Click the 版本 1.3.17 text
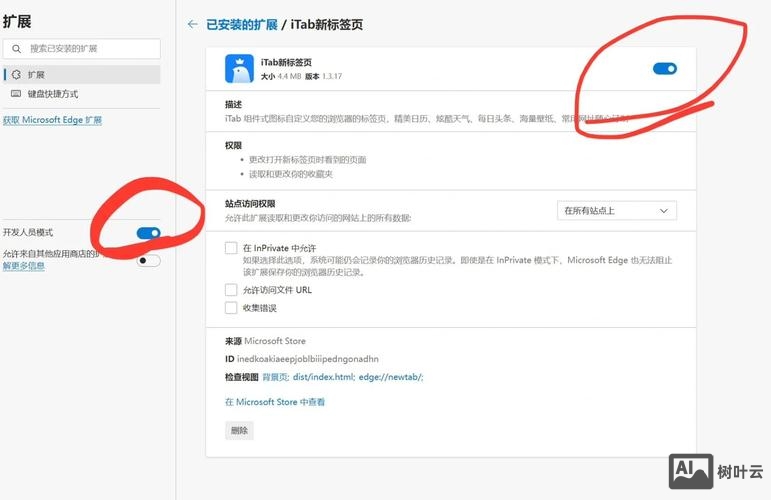 [x=324, y=76]
